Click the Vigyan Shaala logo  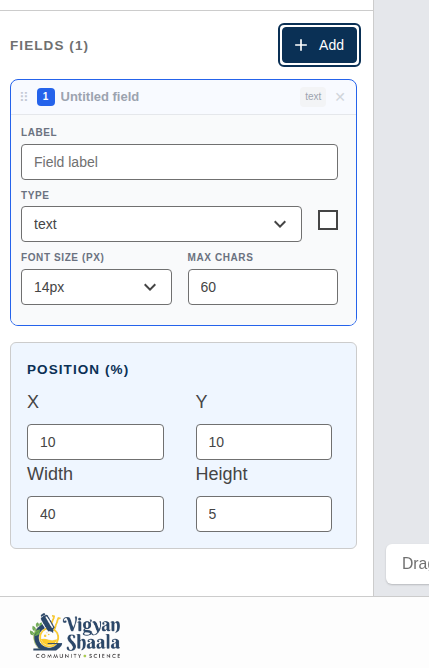pyautogui.click(x=76, y=636)
